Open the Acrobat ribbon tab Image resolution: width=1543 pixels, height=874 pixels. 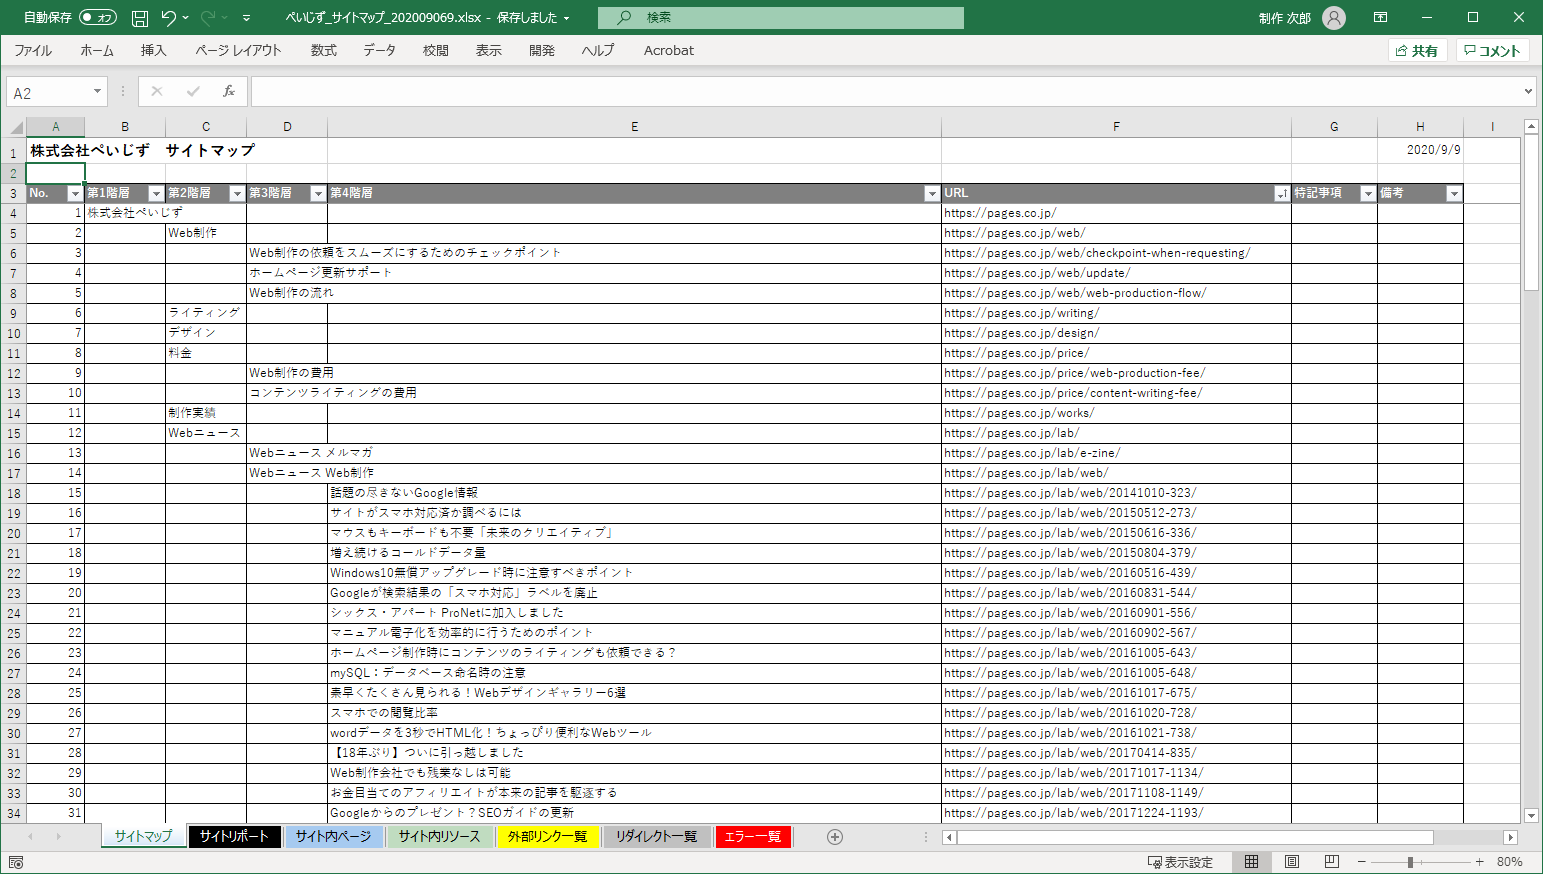click(668, 50)
